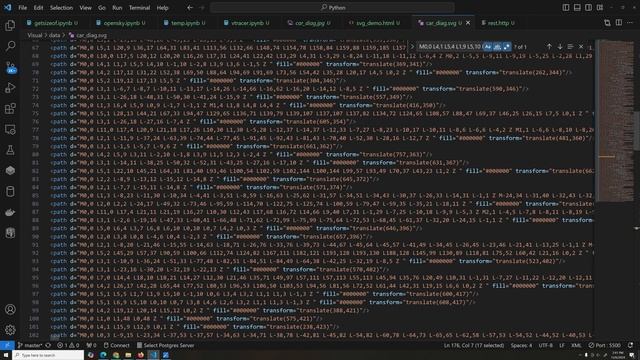
Task: Change XML language mode
Action: click(x=576, y=345)
